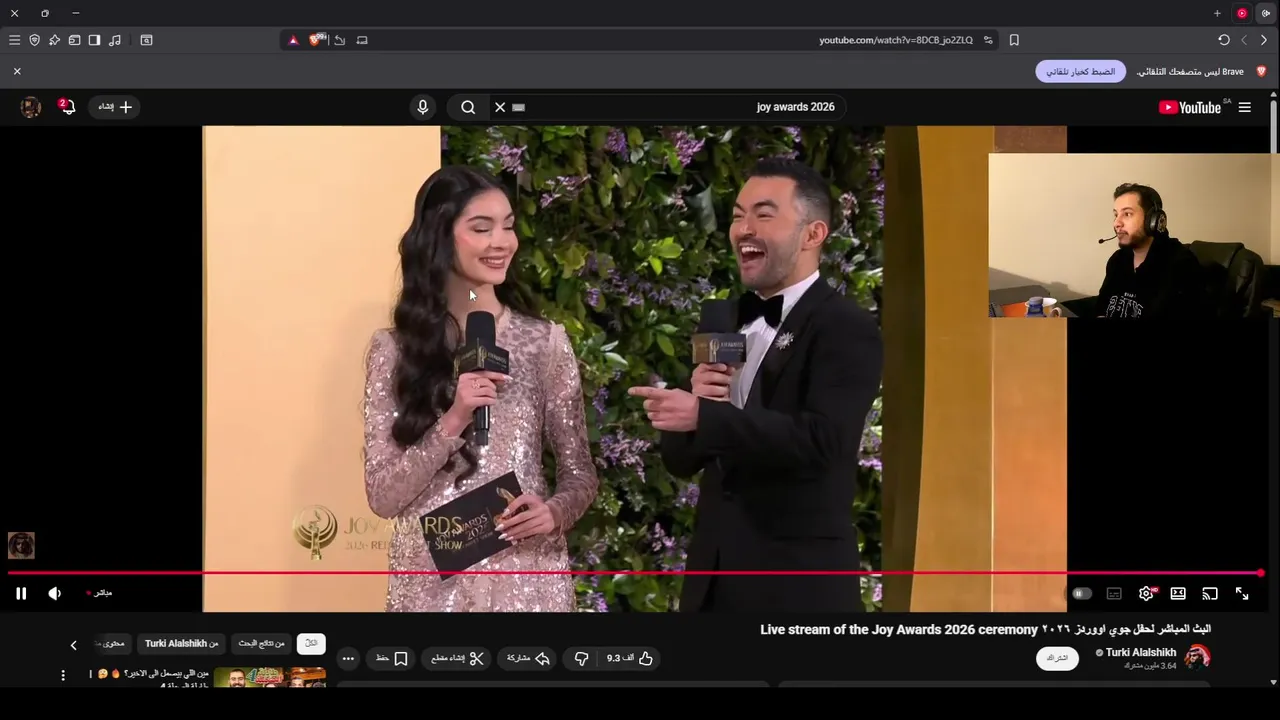This screenshot has width=1280, height=720.
Task: Open the Brave Shields lion icon
Action: point(317,40)
